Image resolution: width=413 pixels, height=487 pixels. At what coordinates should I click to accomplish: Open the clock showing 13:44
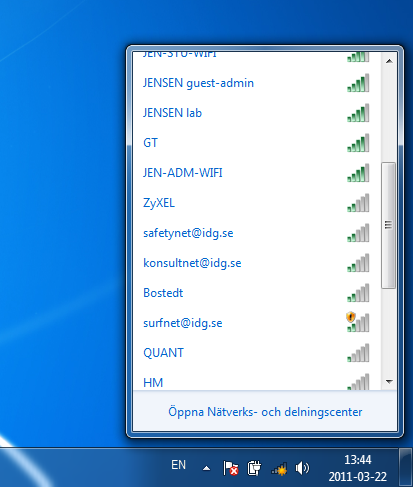click(358, 468)
